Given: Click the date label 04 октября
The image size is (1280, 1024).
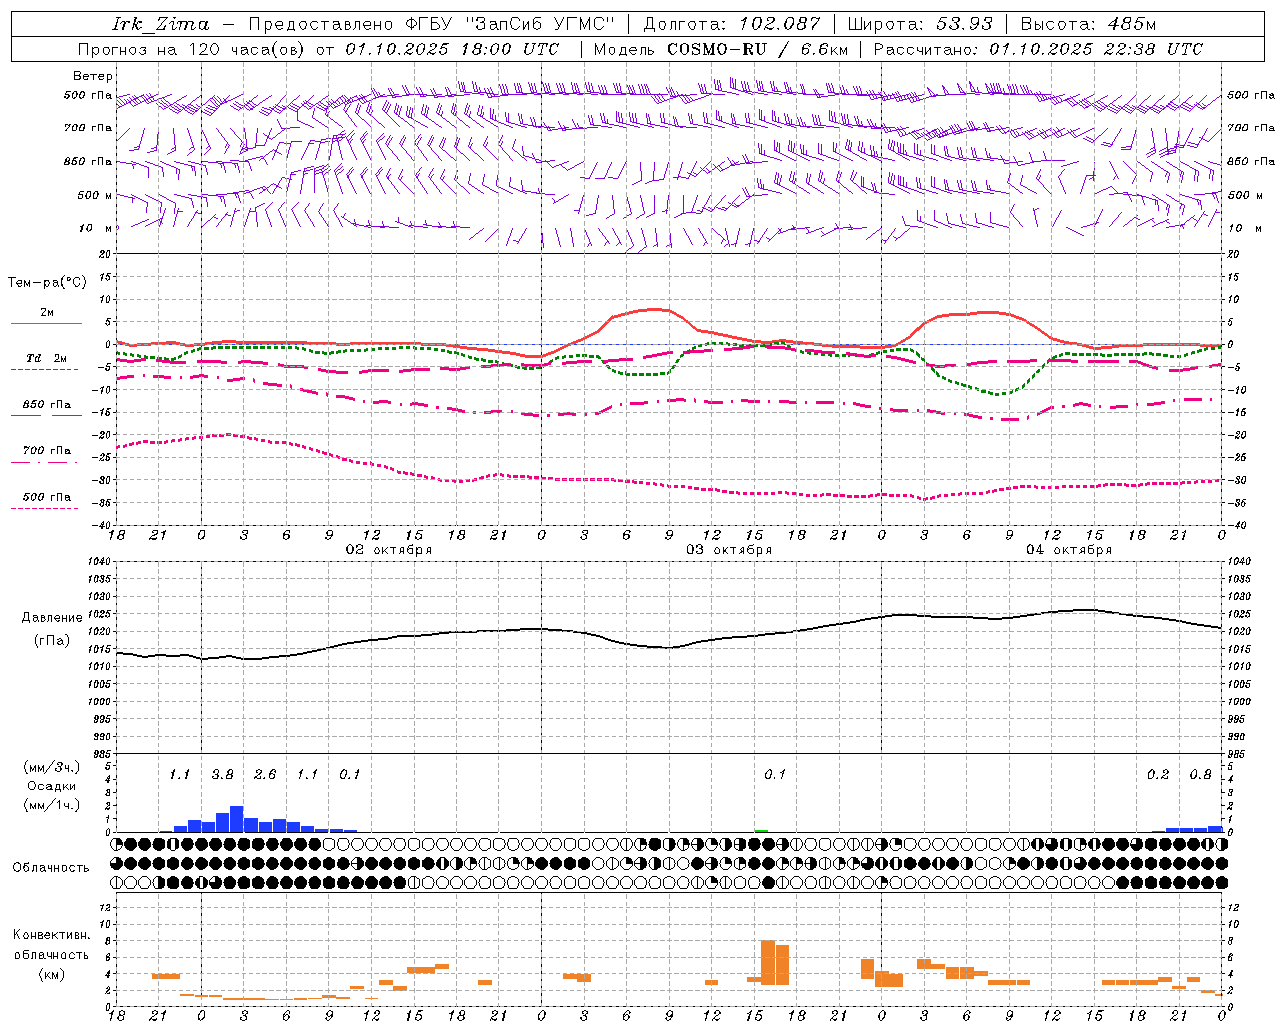Looking at the screenshot, I should point(1069,550).
